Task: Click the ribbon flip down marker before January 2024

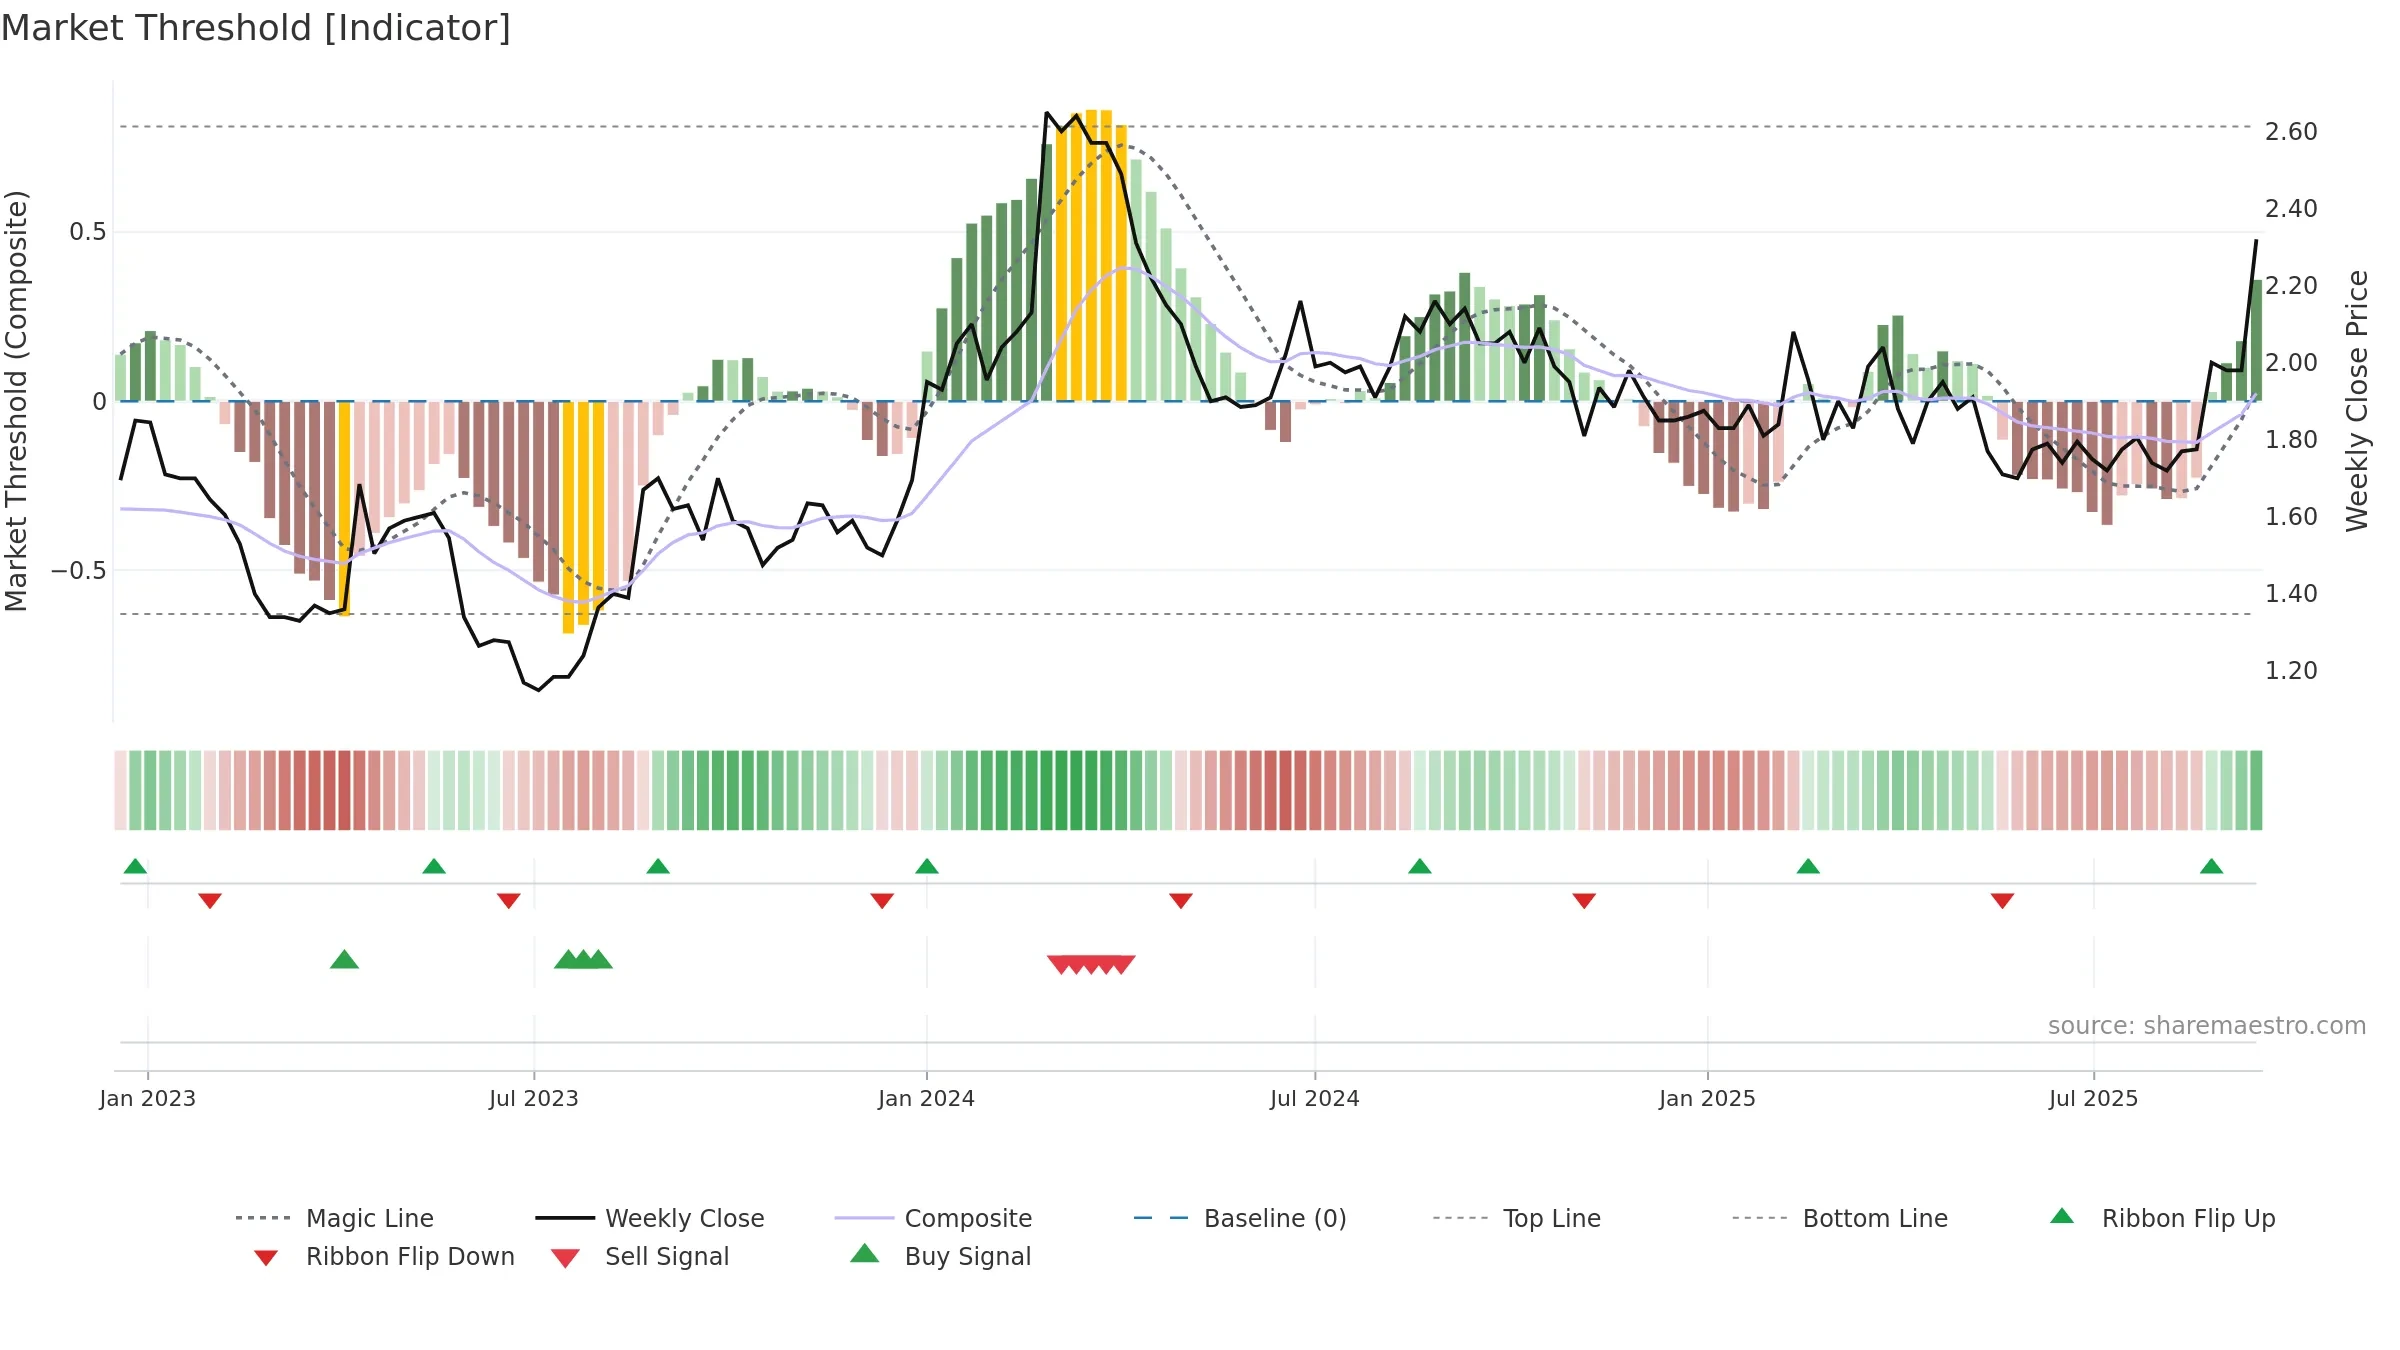Action: point(882,901)
